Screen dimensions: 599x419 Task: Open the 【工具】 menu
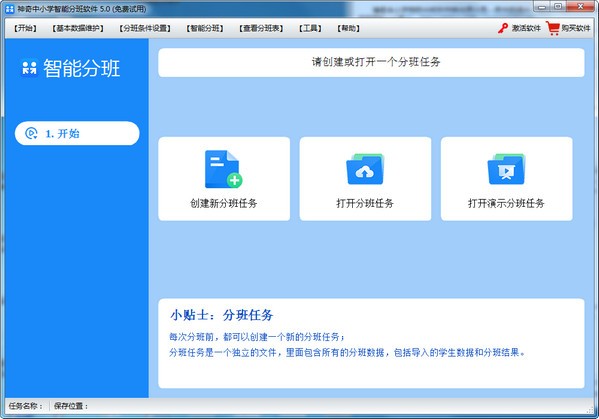(x=310, y=28)
